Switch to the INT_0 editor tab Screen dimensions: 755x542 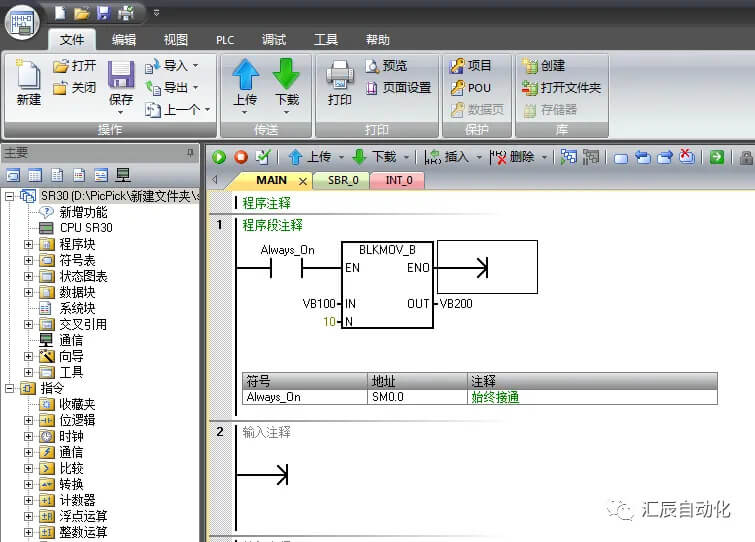399,181
